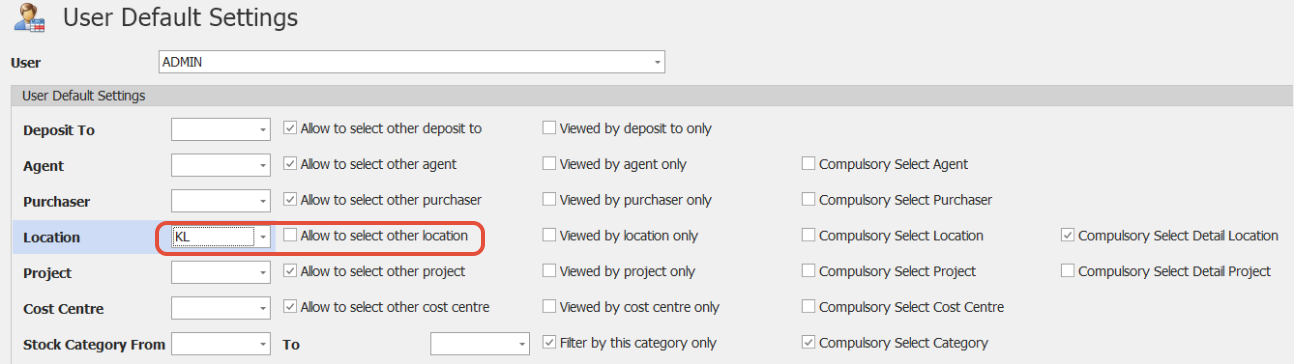
Task: Enable Compulsory Select Purchaser checkbox
Action: coord(808,200)
